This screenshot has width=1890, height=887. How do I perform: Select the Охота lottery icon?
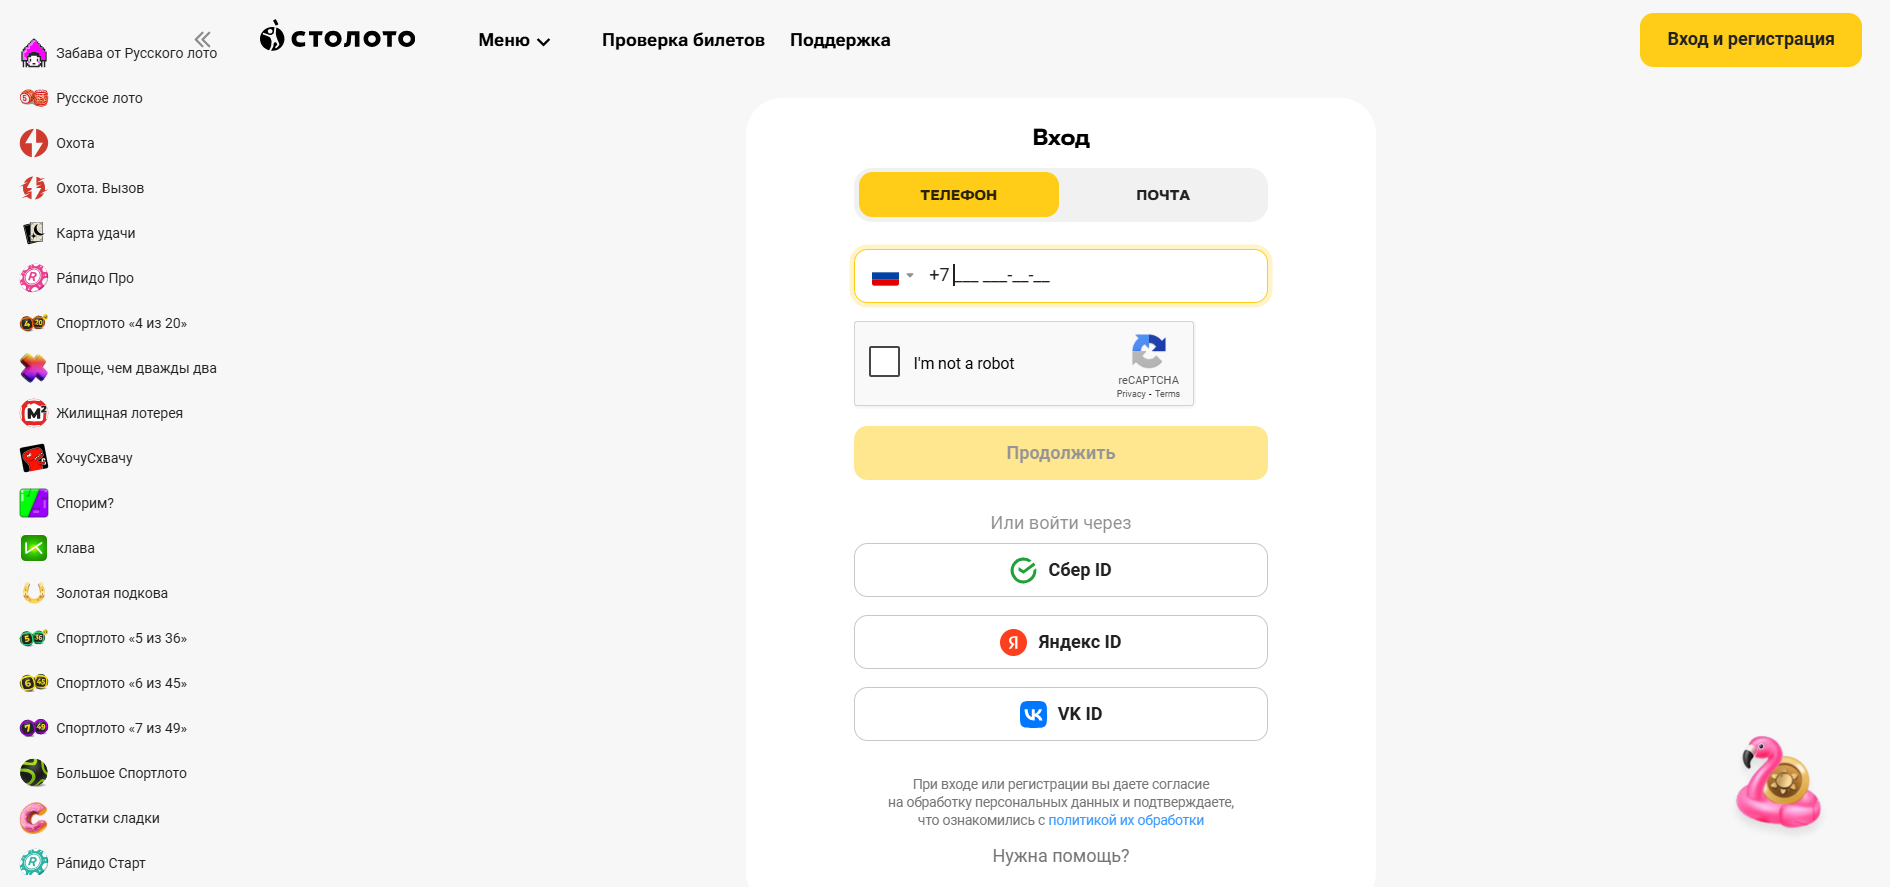coord(34,143)
